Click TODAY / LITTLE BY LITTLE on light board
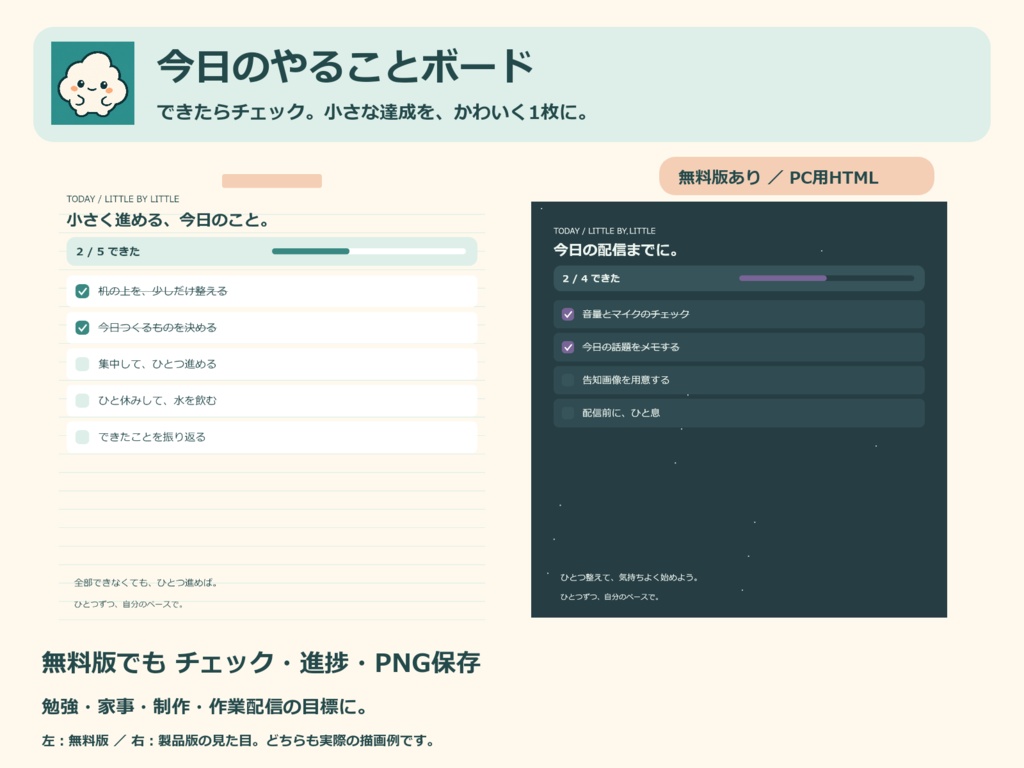The image size is (1024, 768). [123, 199]
